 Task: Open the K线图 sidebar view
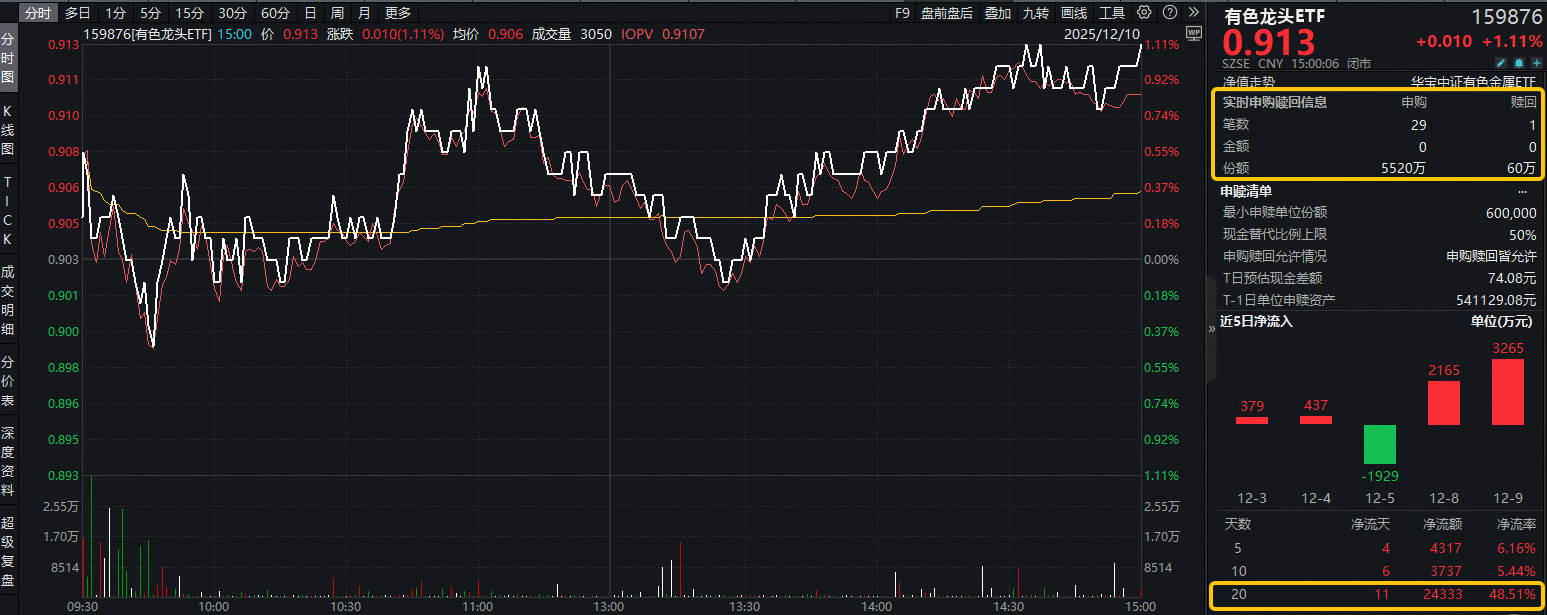[x=8, y=130]
